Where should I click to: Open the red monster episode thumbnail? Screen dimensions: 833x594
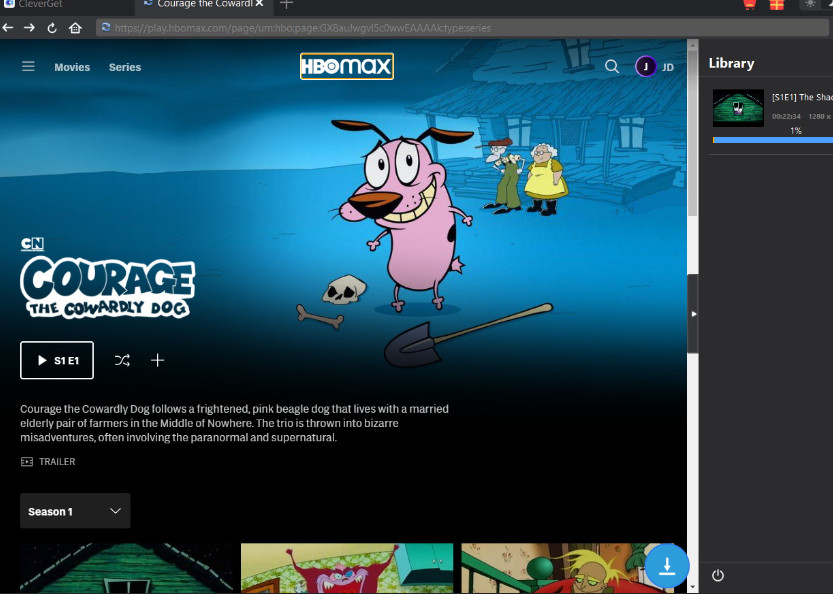(x=347, y=568)
